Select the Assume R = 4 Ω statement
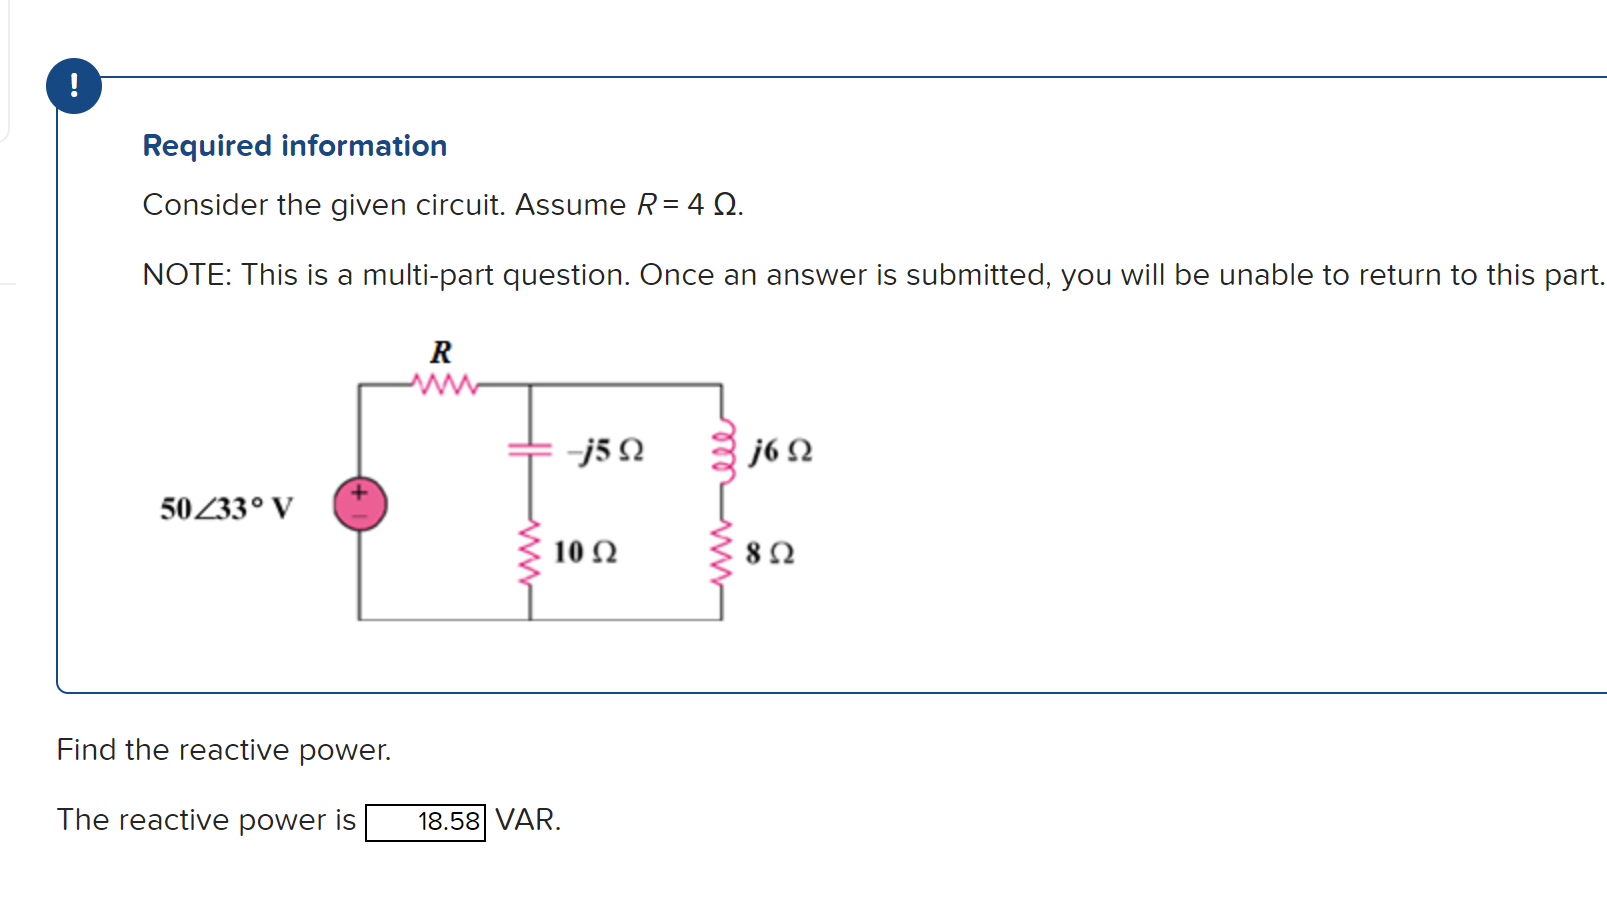Screen dimensions: 1607x908 (440, 205)
